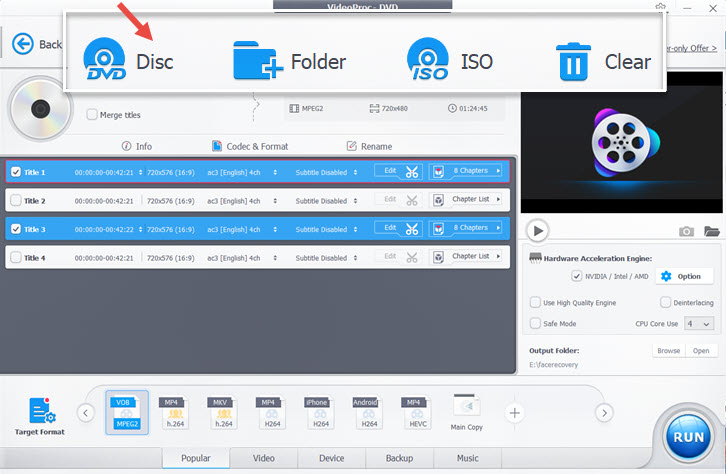Check the Title 4 checkbox

coord(16,257)
